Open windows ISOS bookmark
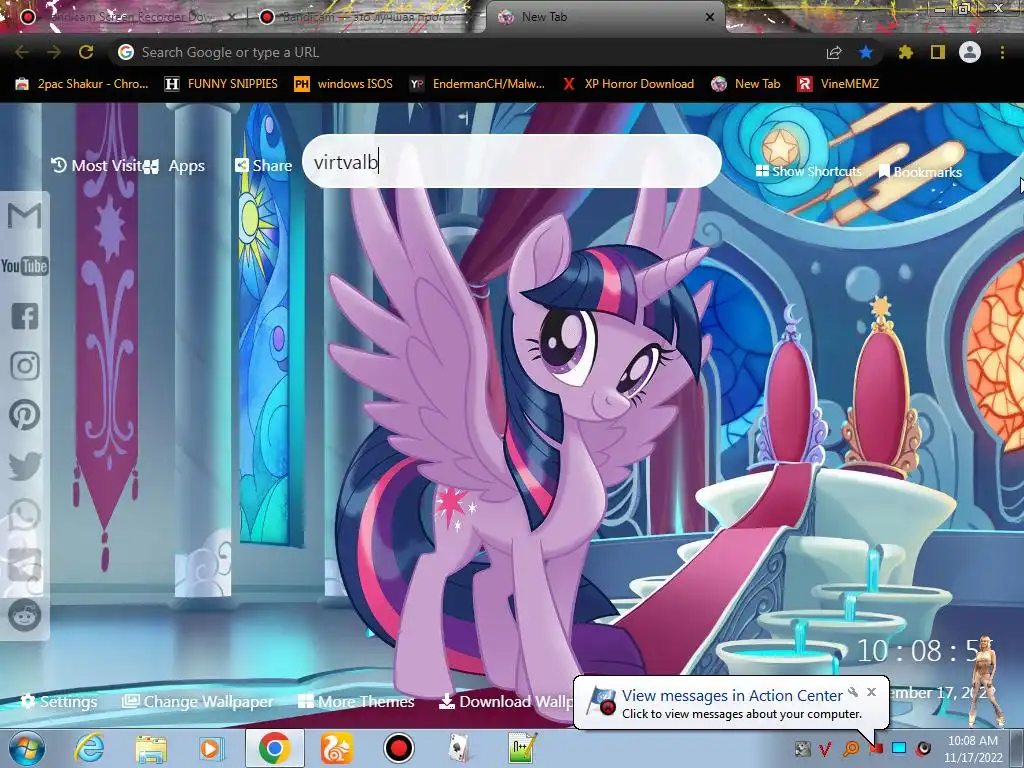 [x=344, y=84]
